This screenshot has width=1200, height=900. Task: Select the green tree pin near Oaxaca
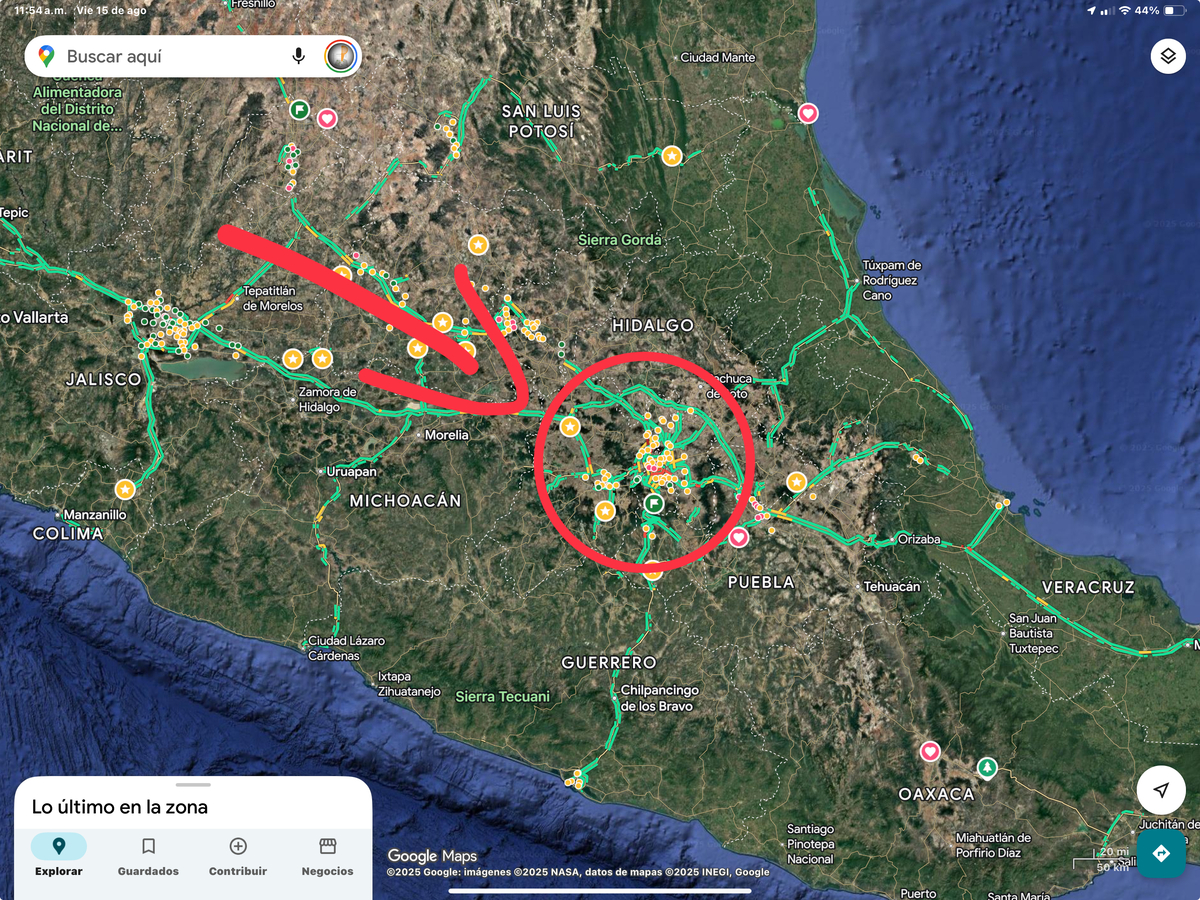coord(988,767)
